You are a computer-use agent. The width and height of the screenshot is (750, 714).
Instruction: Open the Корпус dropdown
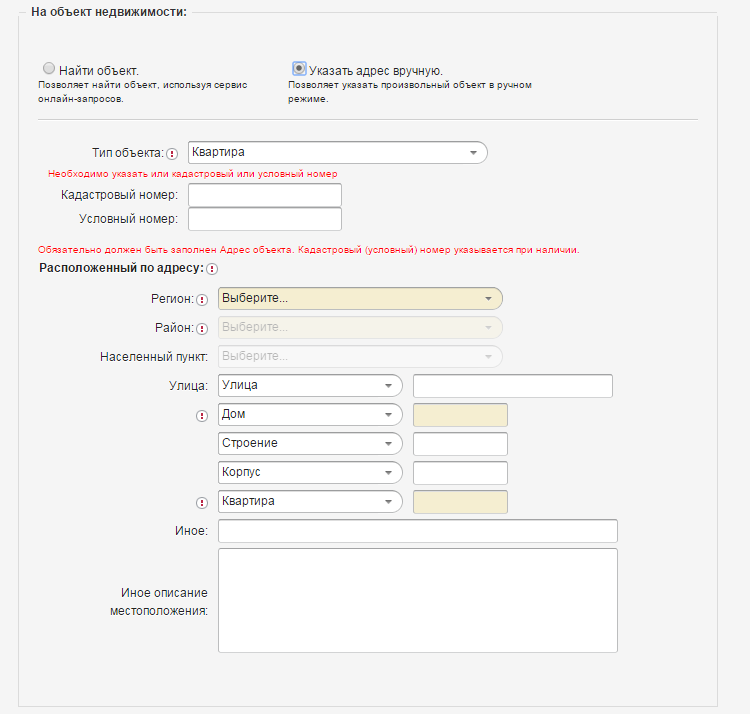[310, 472]
